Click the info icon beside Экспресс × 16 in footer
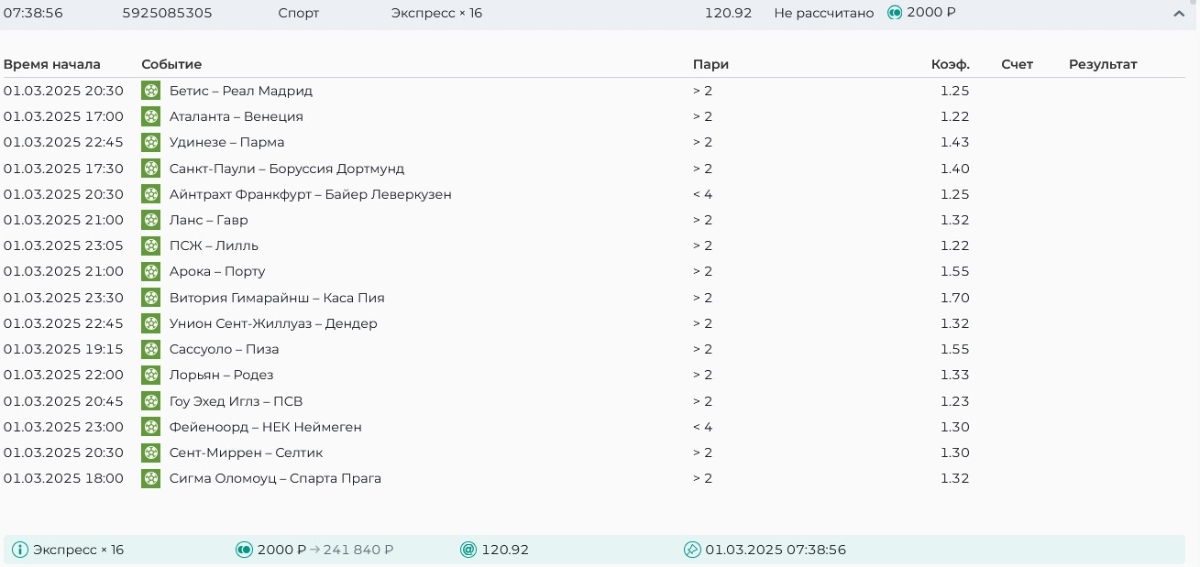 point(20,550)
